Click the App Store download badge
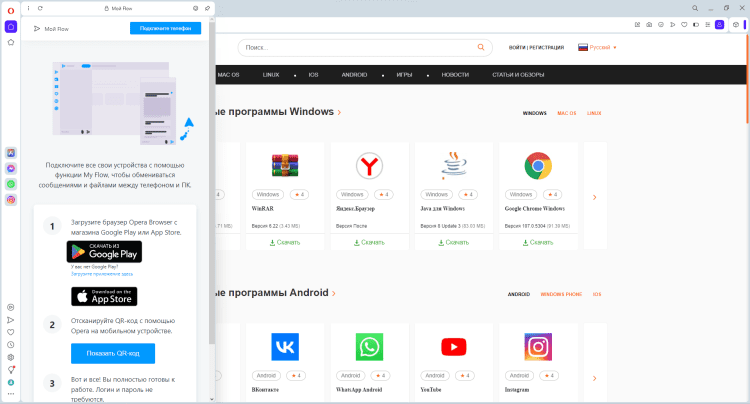The width and height of the screenshot is (750, 404). pyautogui.click(x=104, y=296)
